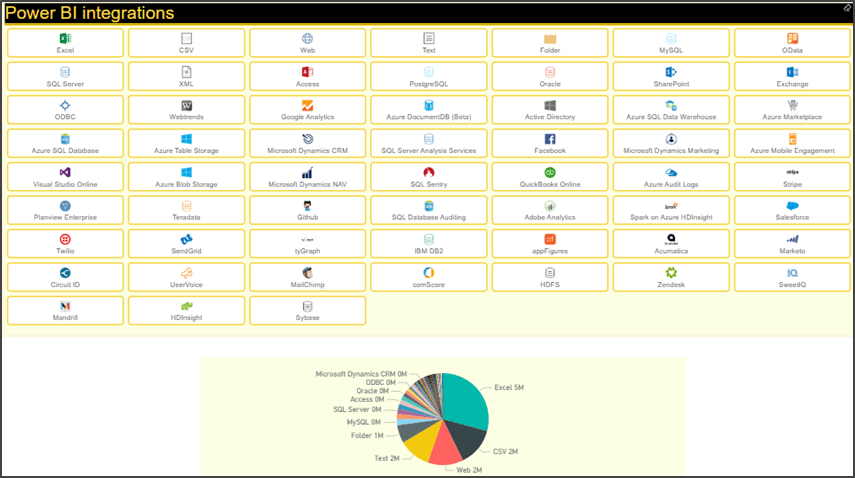Click the Salesforce cloud icon

tap(792, 205)
